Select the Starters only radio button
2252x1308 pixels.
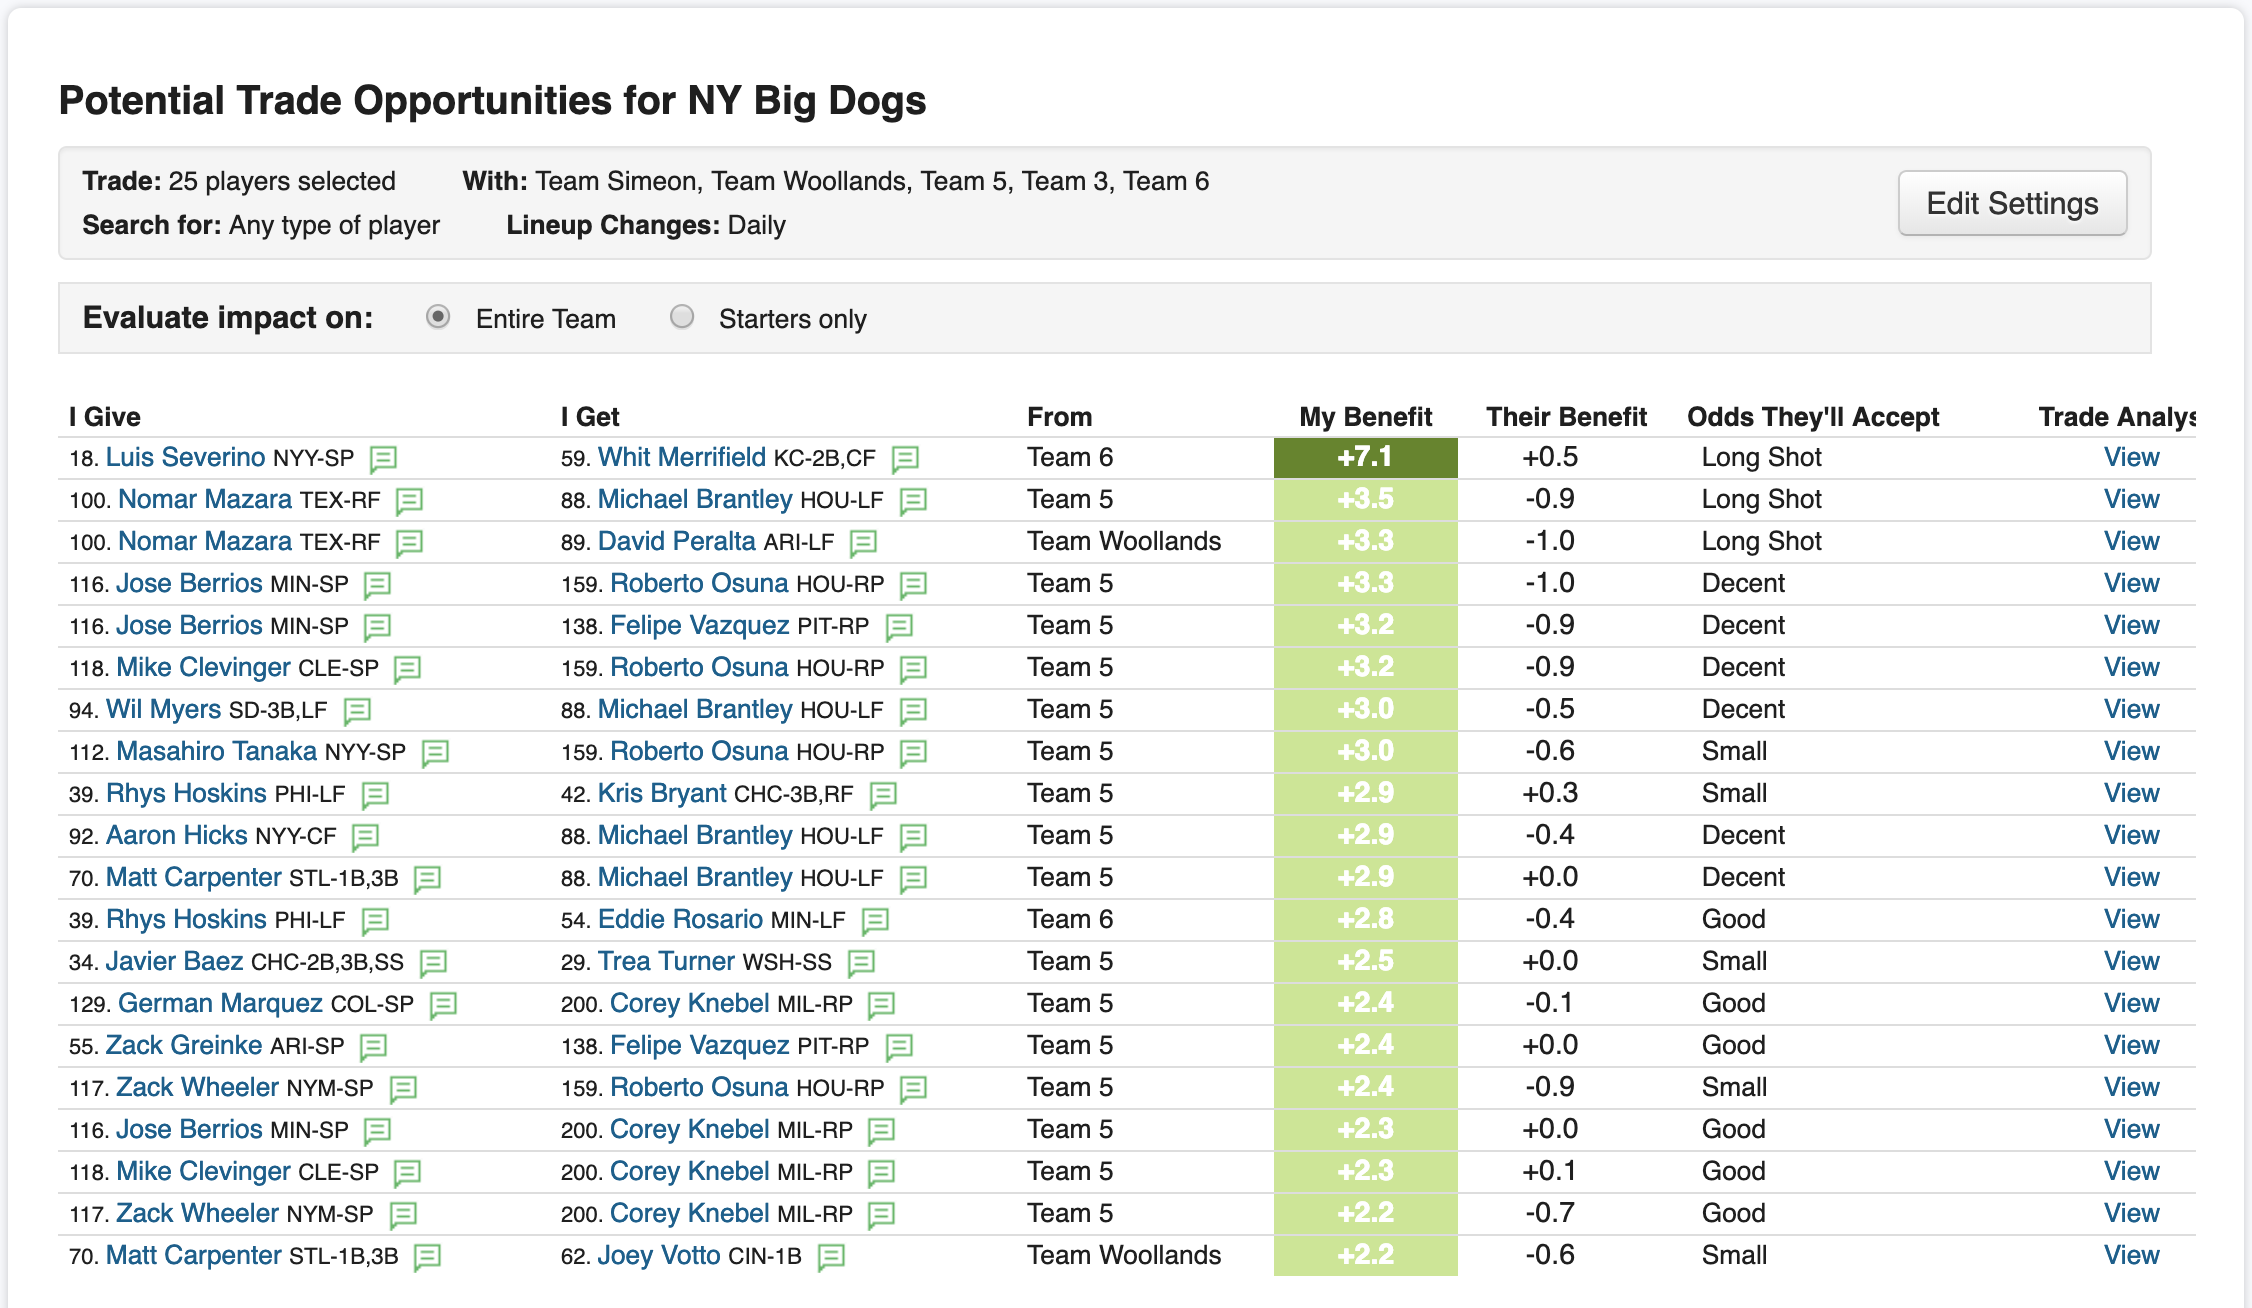tap(682, 317)
